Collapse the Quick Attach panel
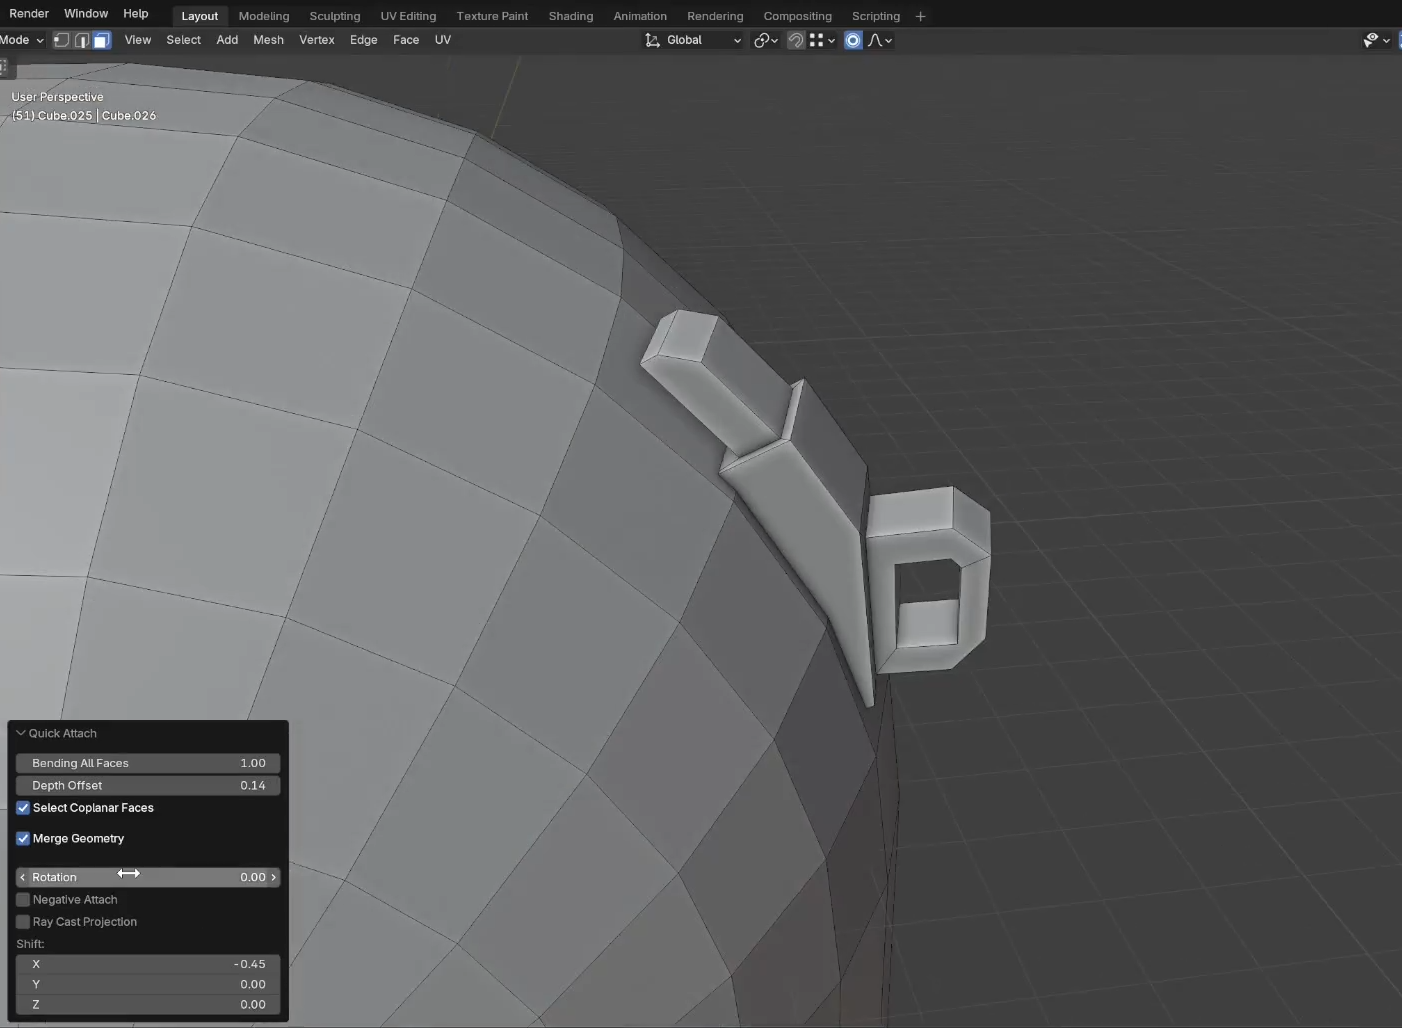Screen dimensions: 1402x1028 click(21, 733)
